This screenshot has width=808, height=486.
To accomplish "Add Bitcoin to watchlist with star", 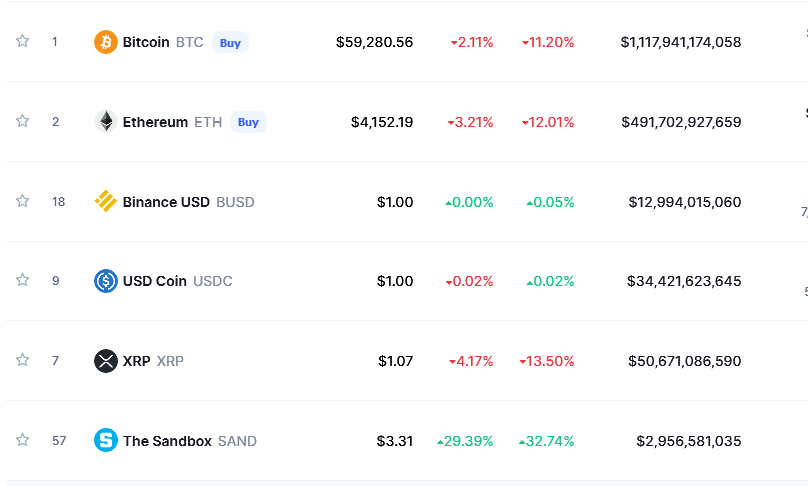I will [x=22, y=41].
